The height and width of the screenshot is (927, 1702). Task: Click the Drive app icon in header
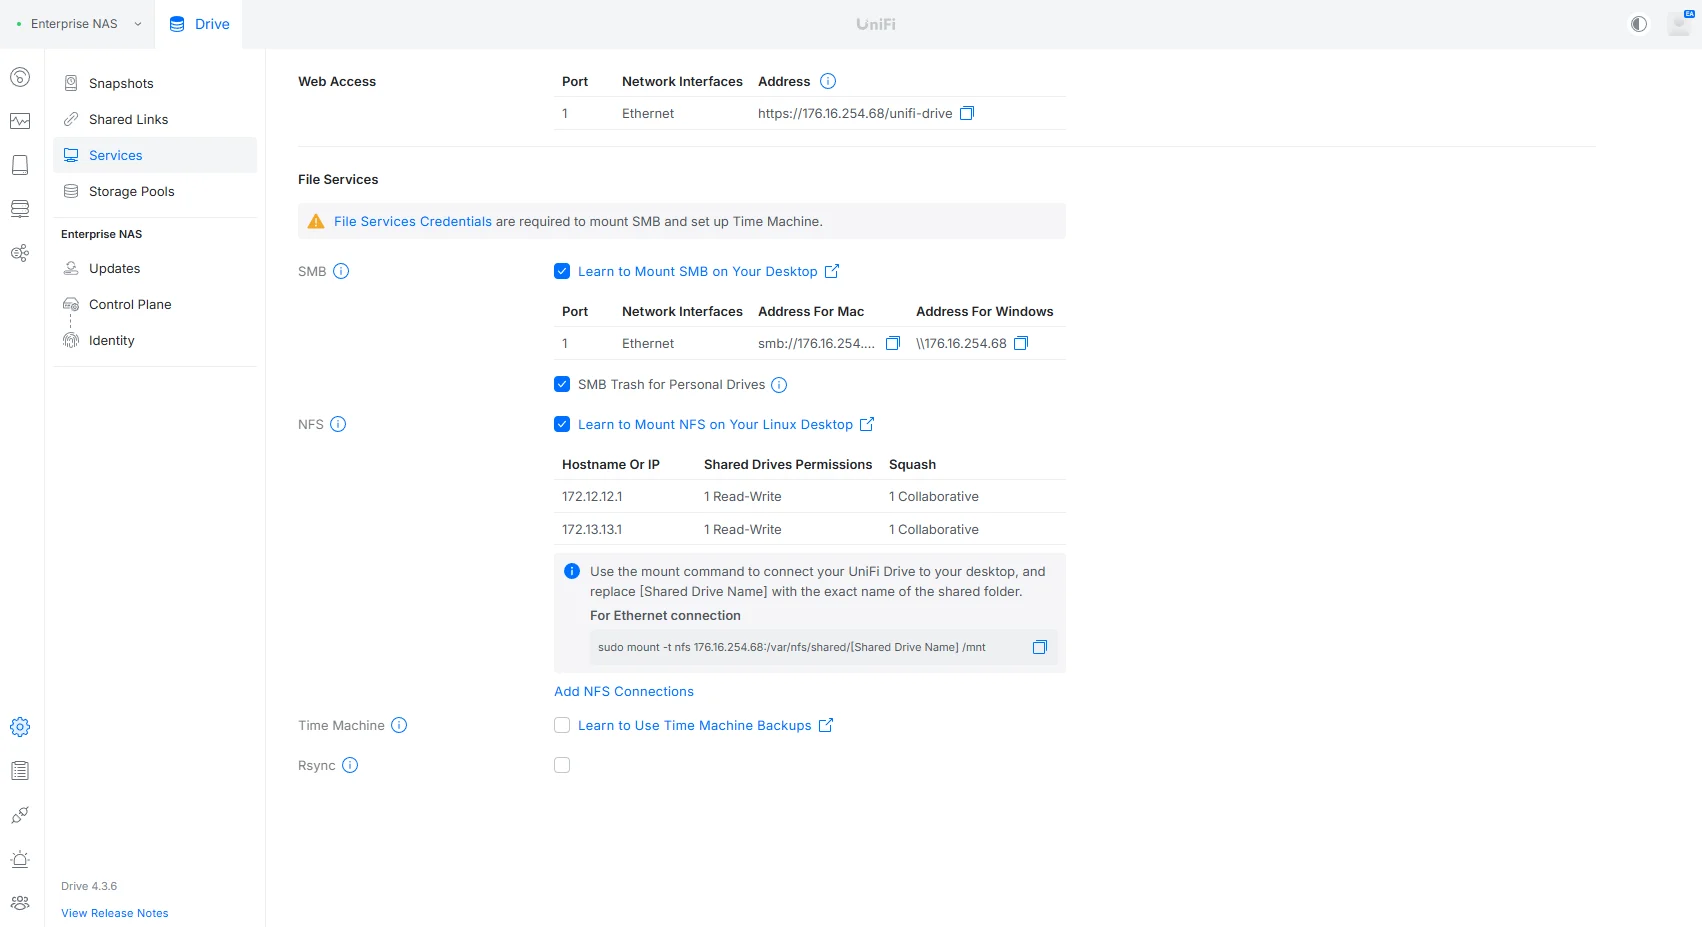[177, 24]
